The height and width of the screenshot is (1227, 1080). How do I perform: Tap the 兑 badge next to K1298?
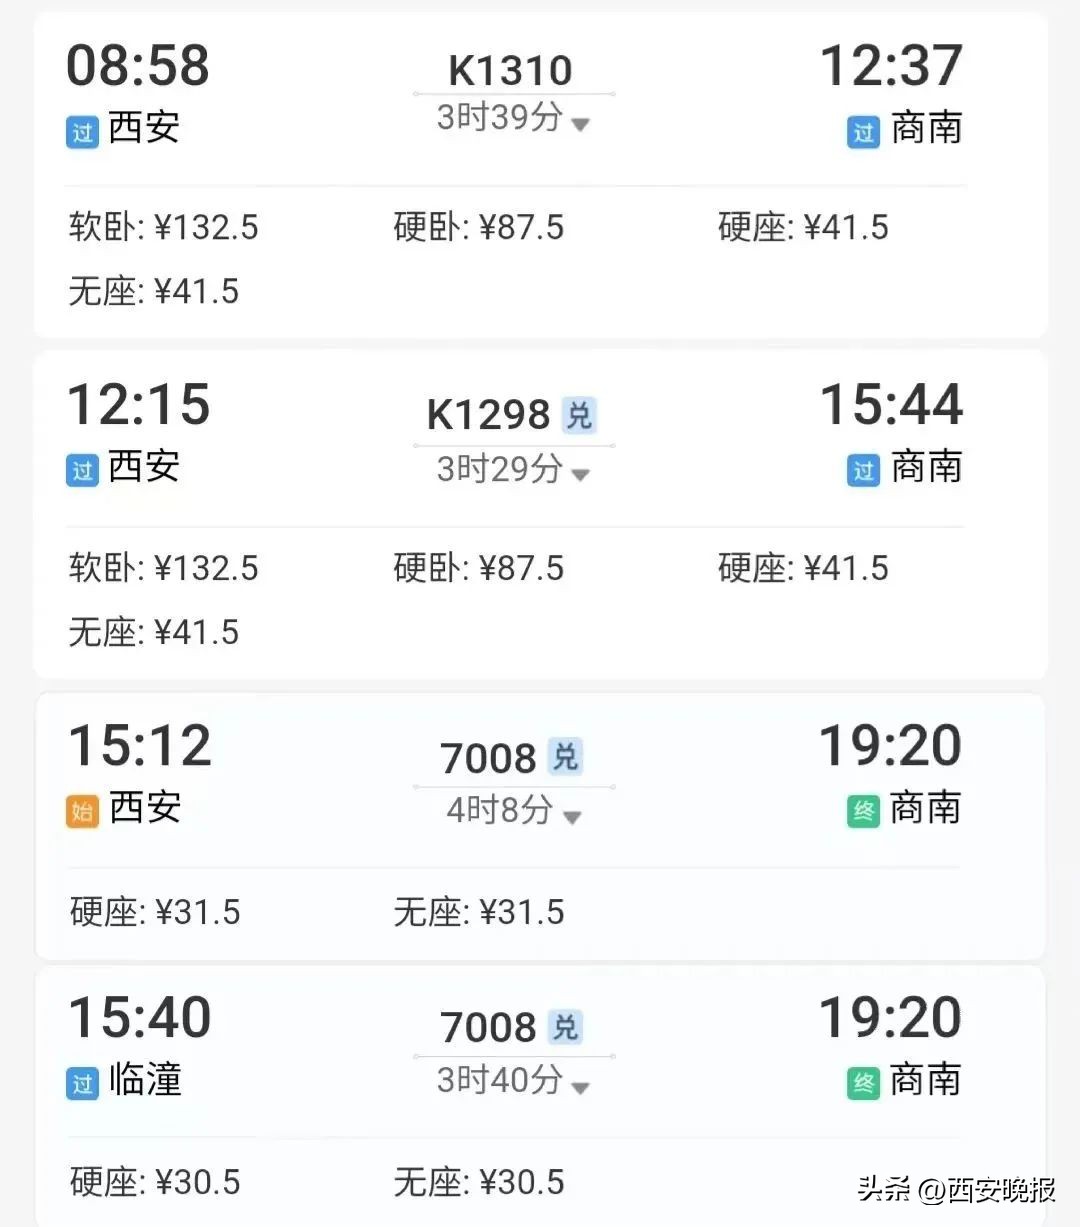579,414
